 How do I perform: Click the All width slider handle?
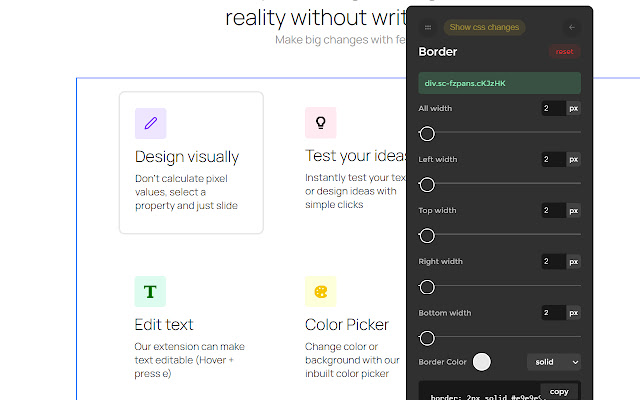coord(427,133)
